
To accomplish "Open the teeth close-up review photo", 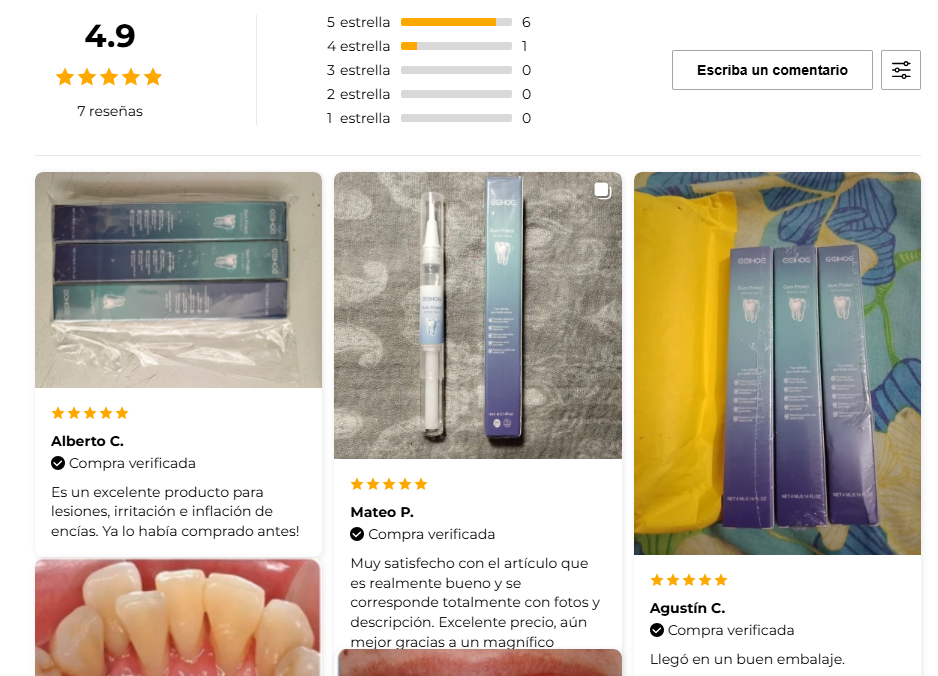I will (x=178, y=618).
